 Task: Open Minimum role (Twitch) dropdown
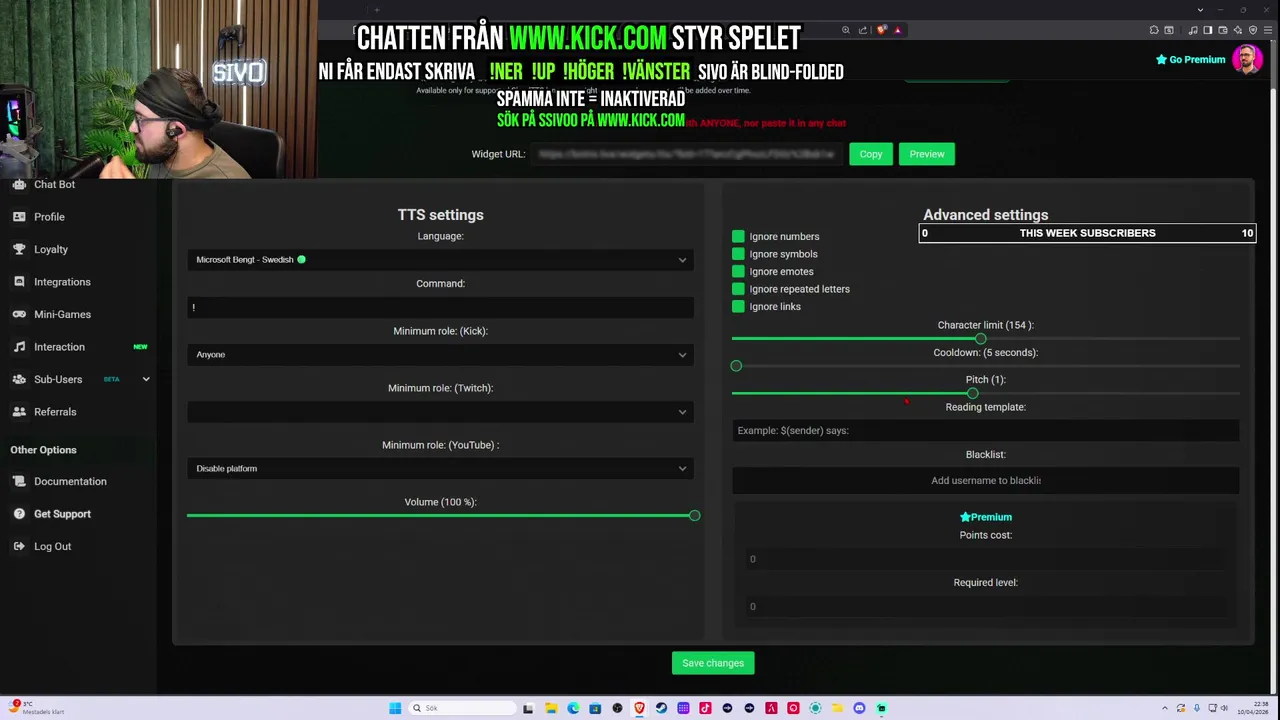click(440, 411)
